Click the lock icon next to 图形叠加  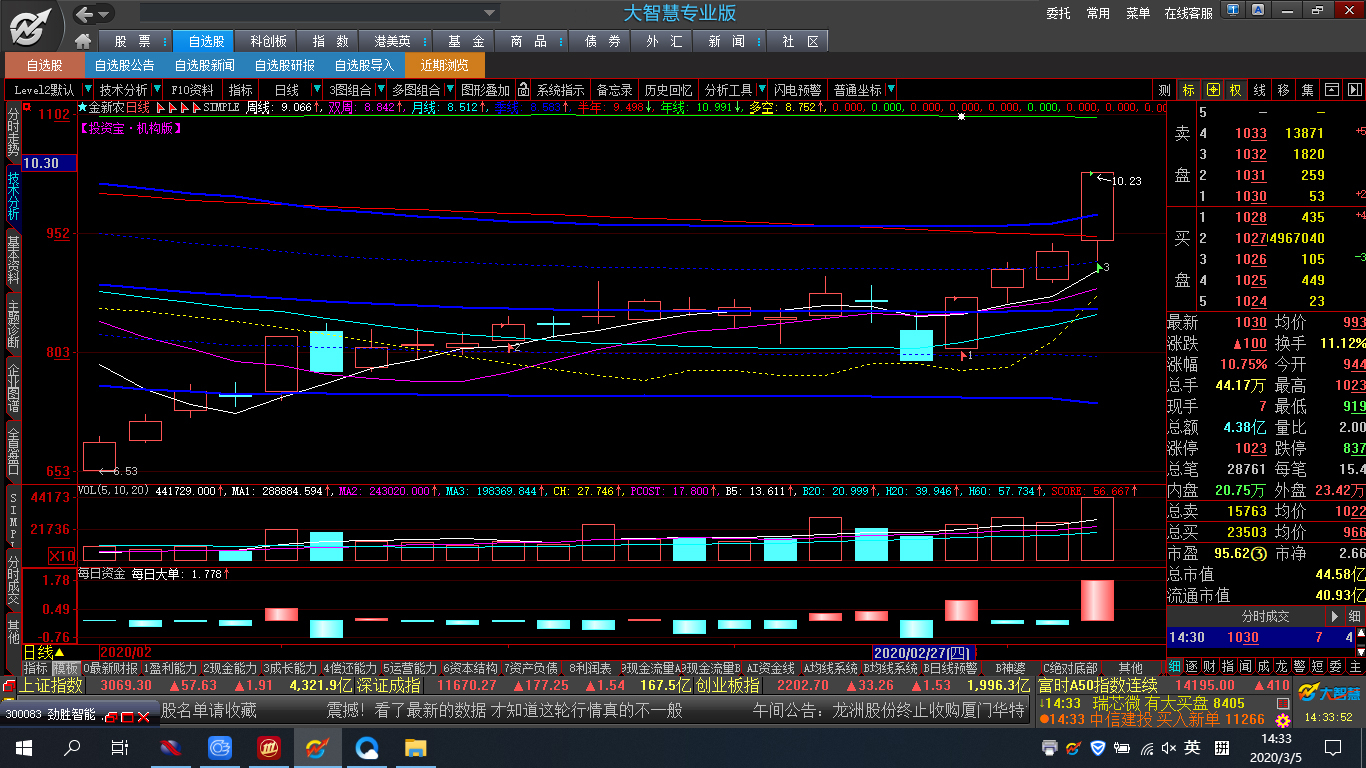pyautogui.click(x=522, y=90)
